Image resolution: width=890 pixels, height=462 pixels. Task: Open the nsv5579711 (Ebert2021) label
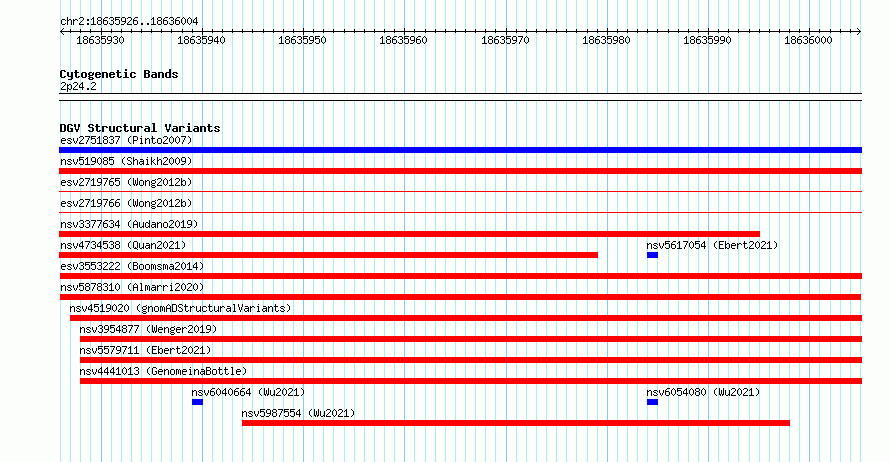(x=145, y=350)
